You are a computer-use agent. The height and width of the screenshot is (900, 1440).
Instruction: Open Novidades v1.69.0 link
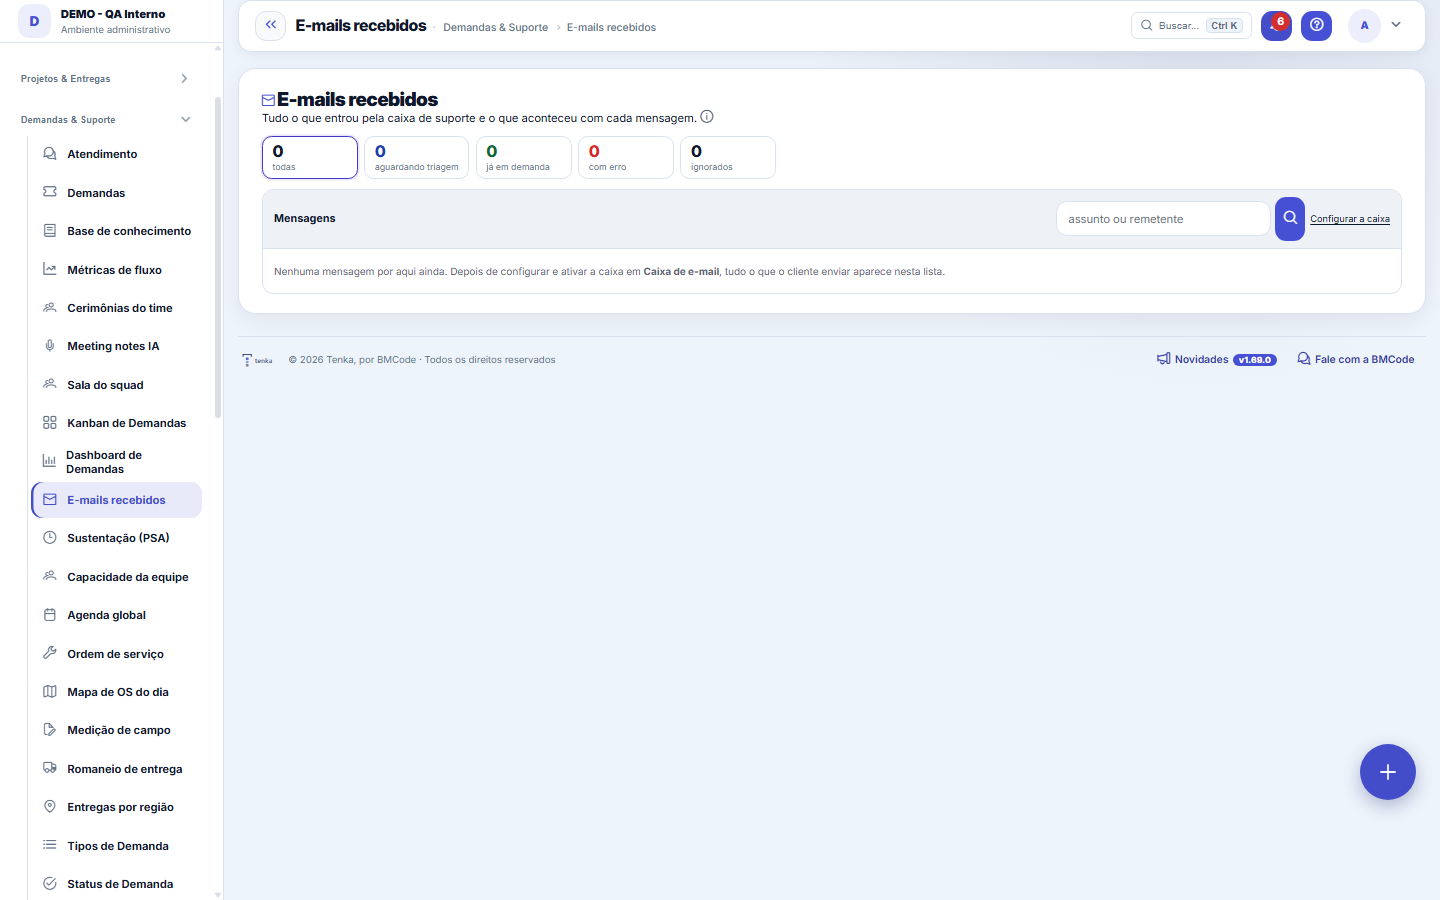pyautogui.click(x=1216, y=359)
